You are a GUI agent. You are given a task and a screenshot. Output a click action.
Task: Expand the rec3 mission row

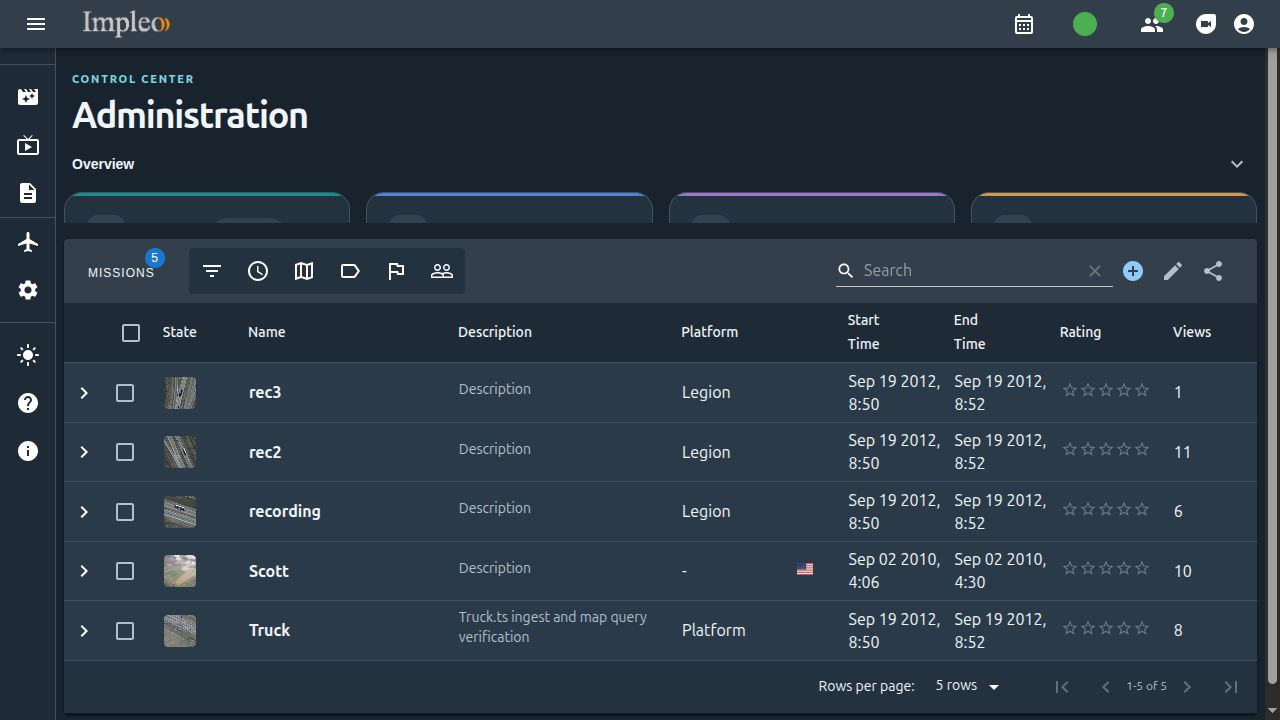[x=84, y=393]
